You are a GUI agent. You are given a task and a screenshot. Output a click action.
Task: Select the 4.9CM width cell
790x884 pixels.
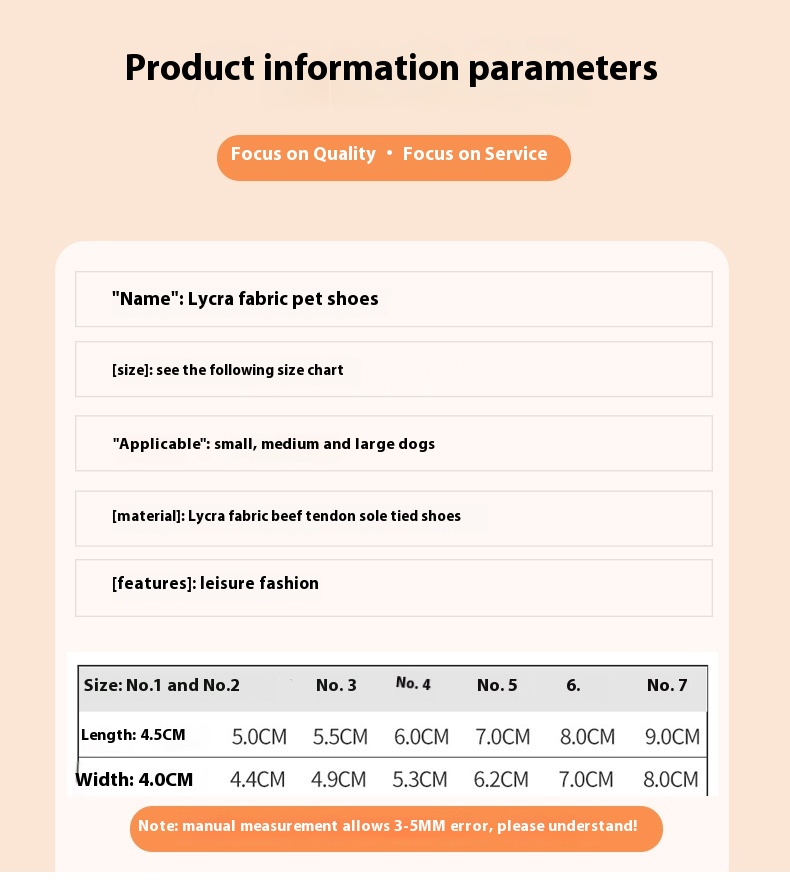[339, 780]
